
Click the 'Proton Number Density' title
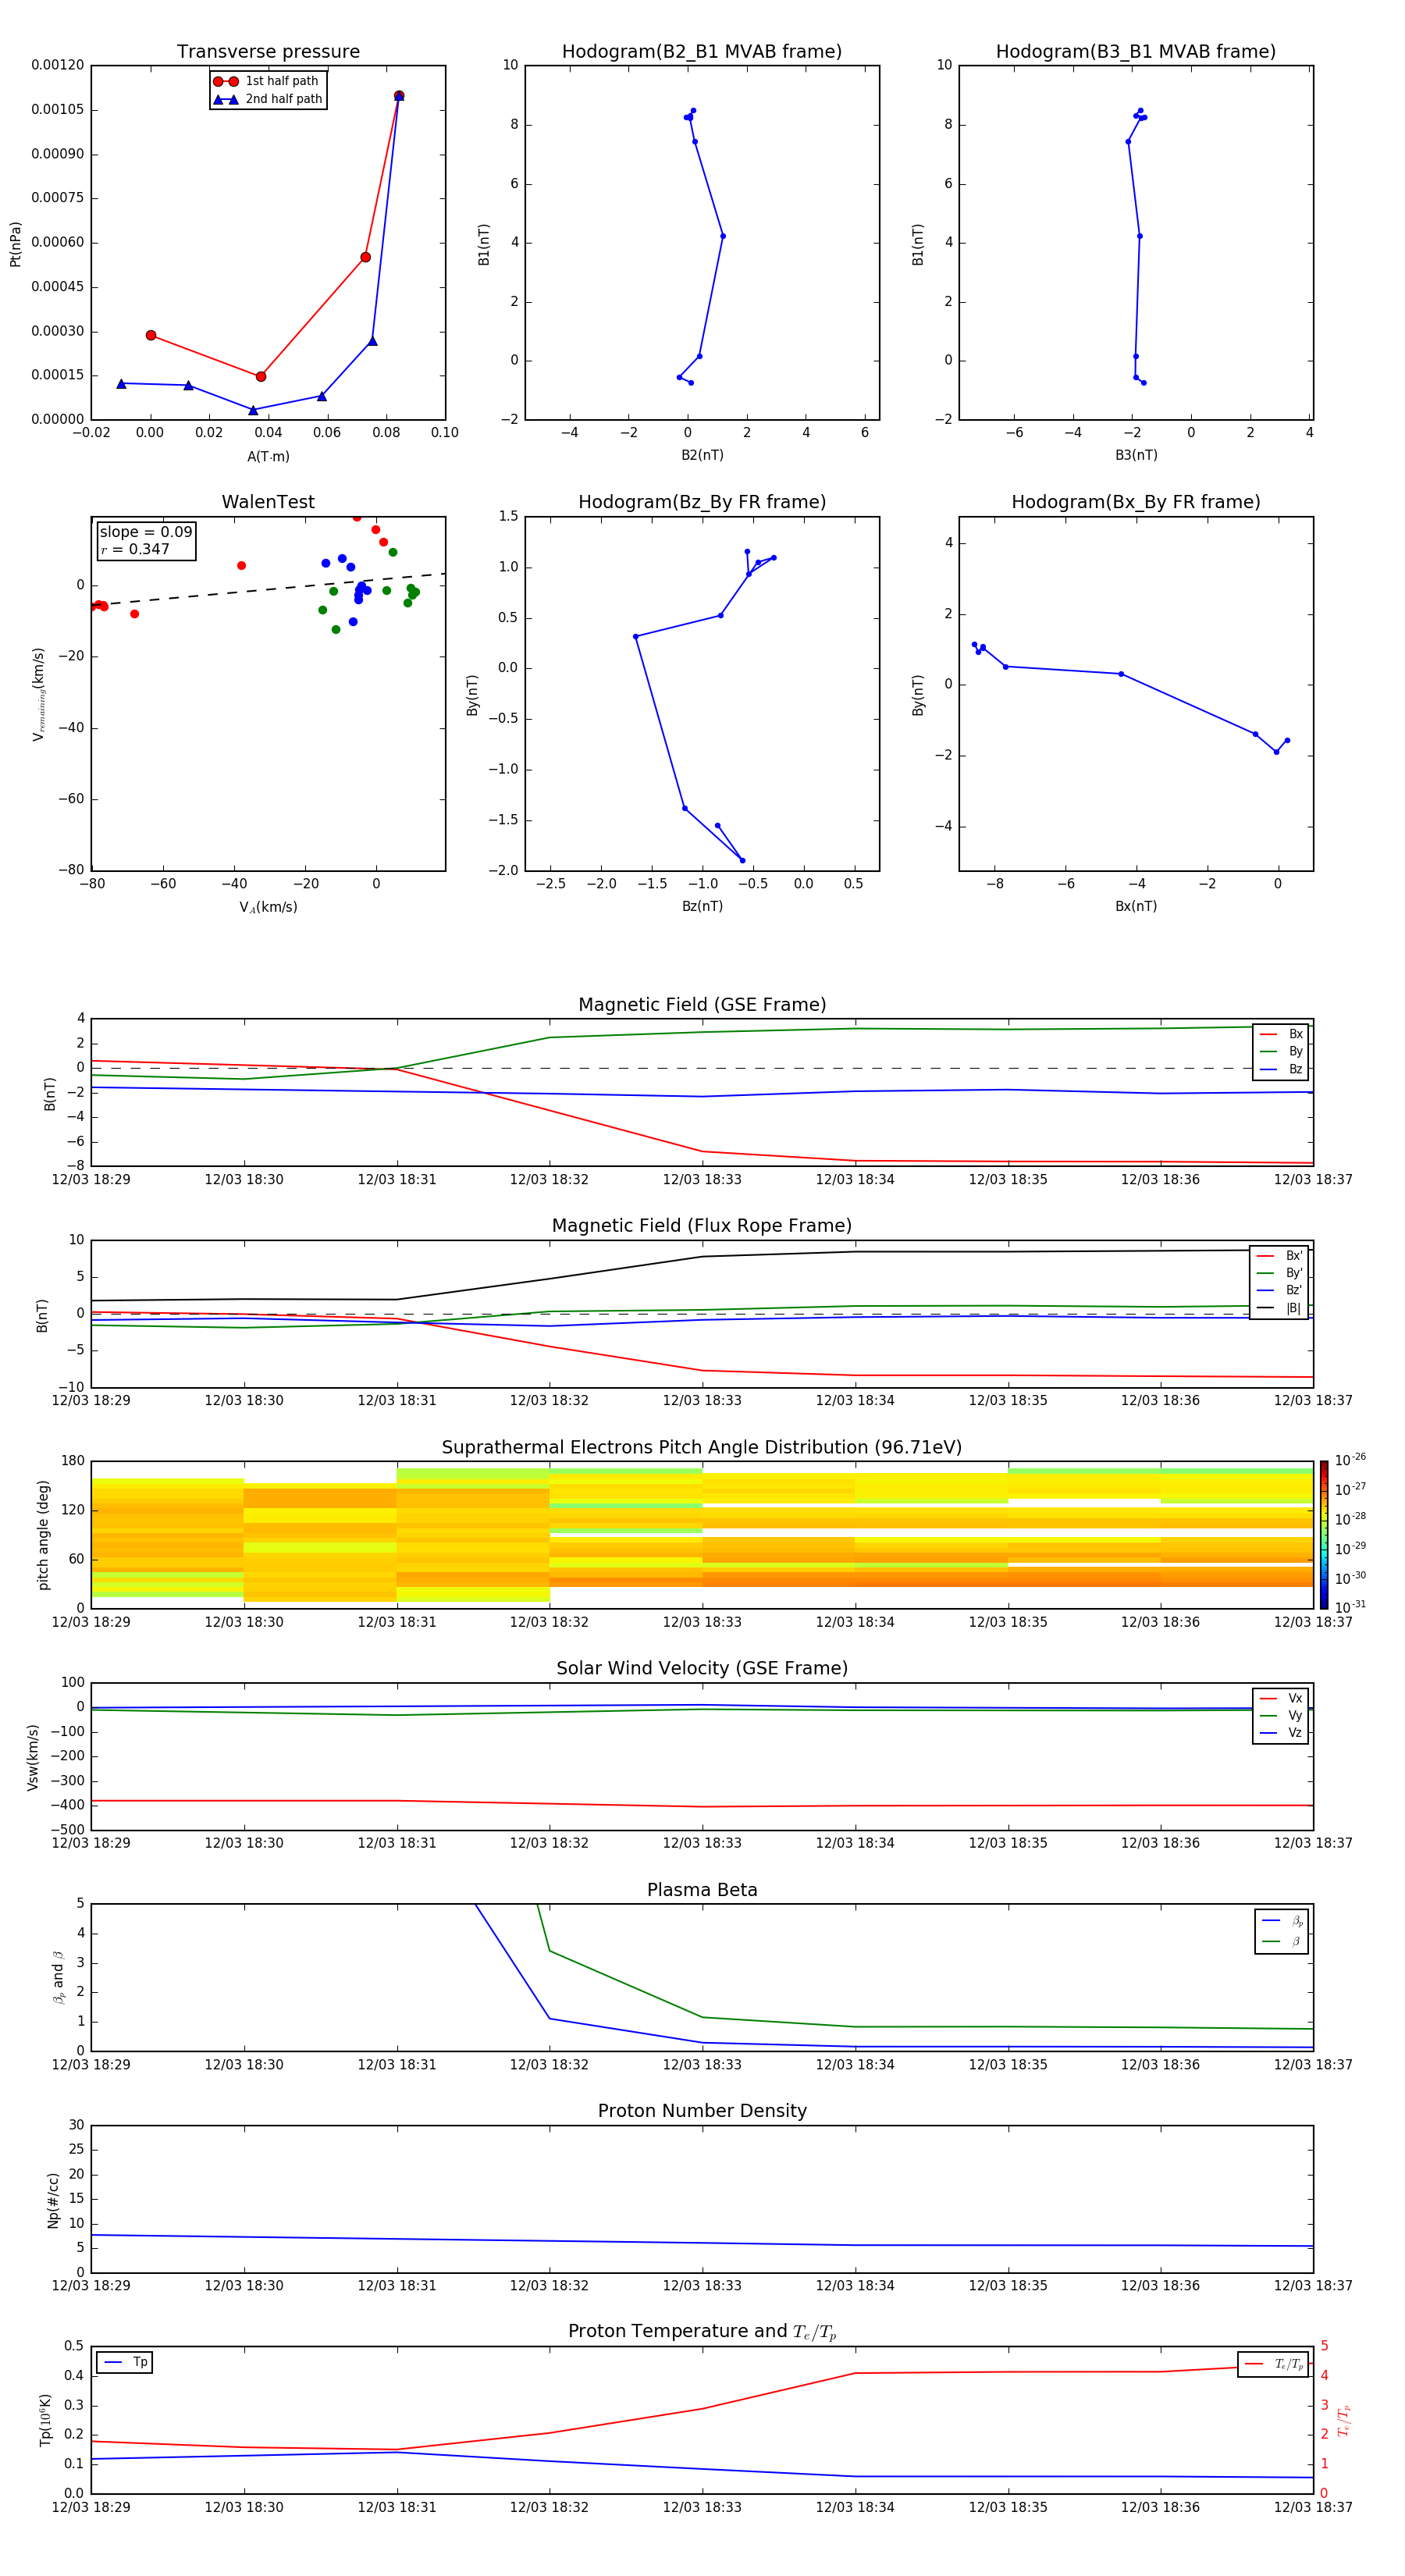coord(702,2111)
